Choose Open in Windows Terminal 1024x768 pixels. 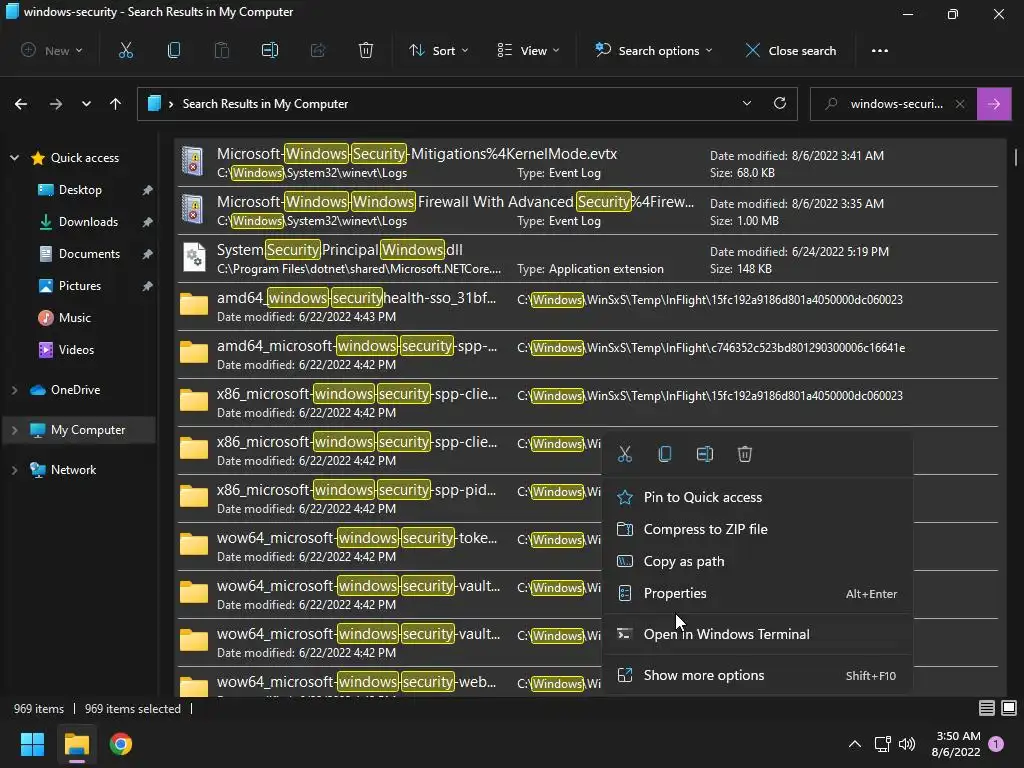click(757, 634)
